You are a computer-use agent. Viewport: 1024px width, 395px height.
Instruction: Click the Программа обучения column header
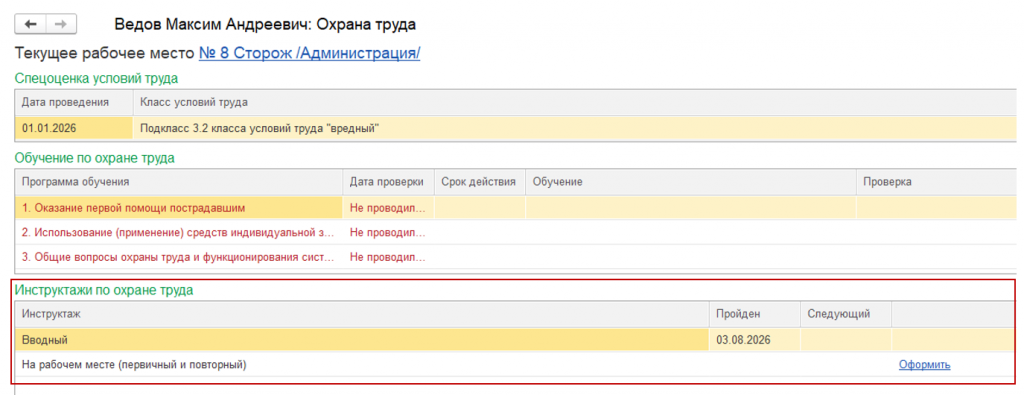[179, 182]
